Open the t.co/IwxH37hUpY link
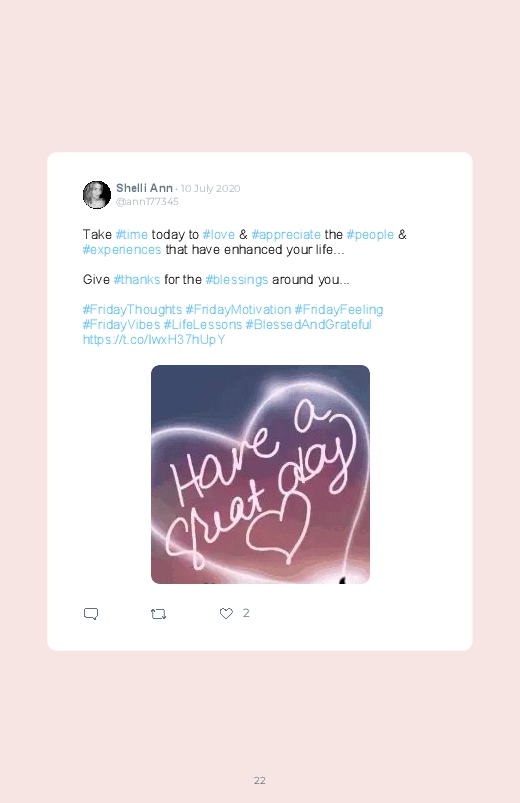 [154, 340]
